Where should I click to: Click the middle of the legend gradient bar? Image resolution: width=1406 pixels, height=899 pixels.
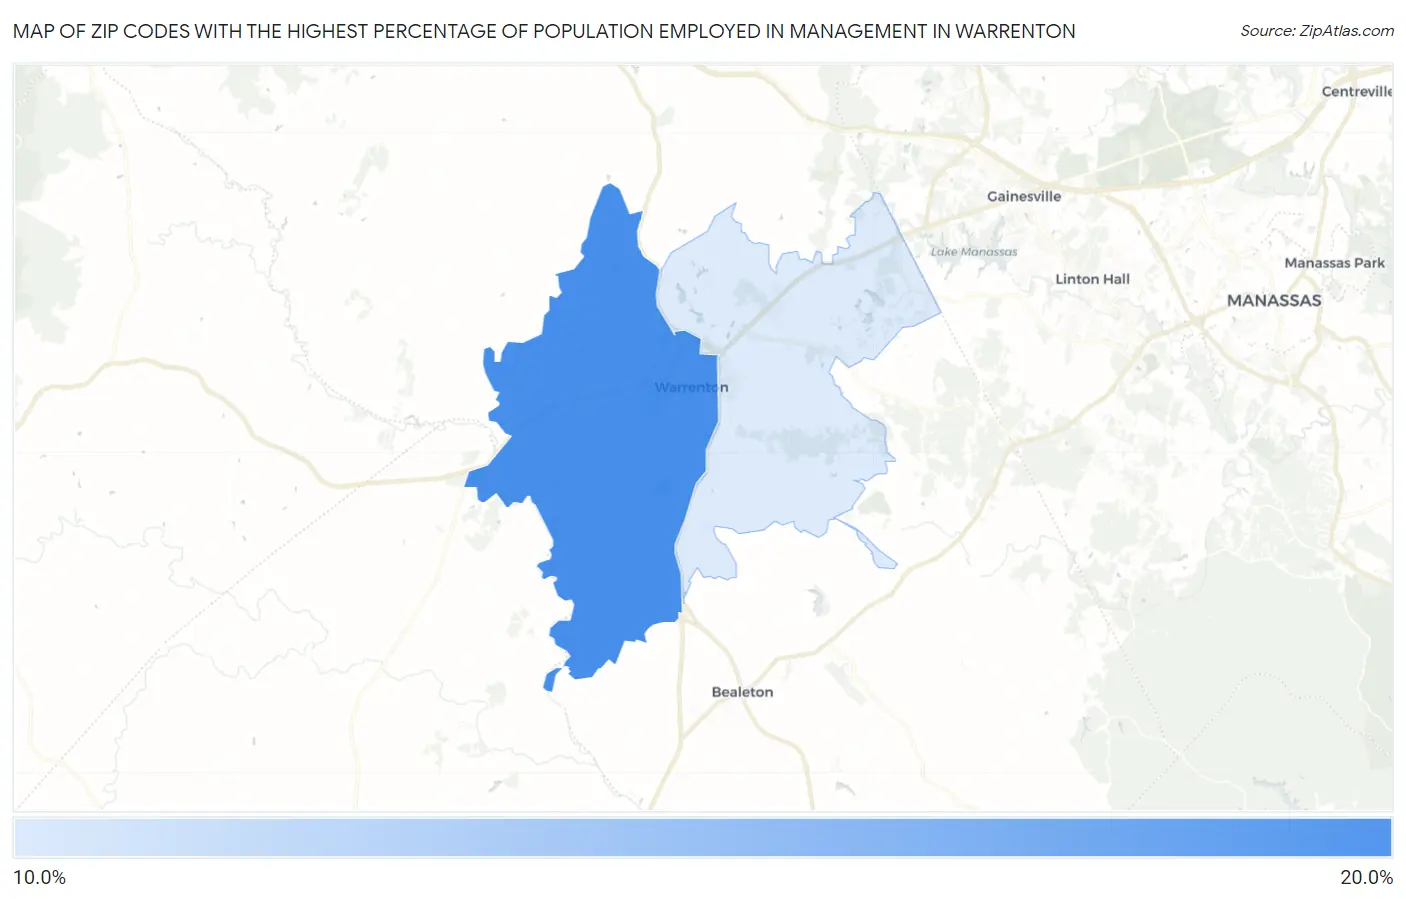pyautogui.click(x=702, y=837)
